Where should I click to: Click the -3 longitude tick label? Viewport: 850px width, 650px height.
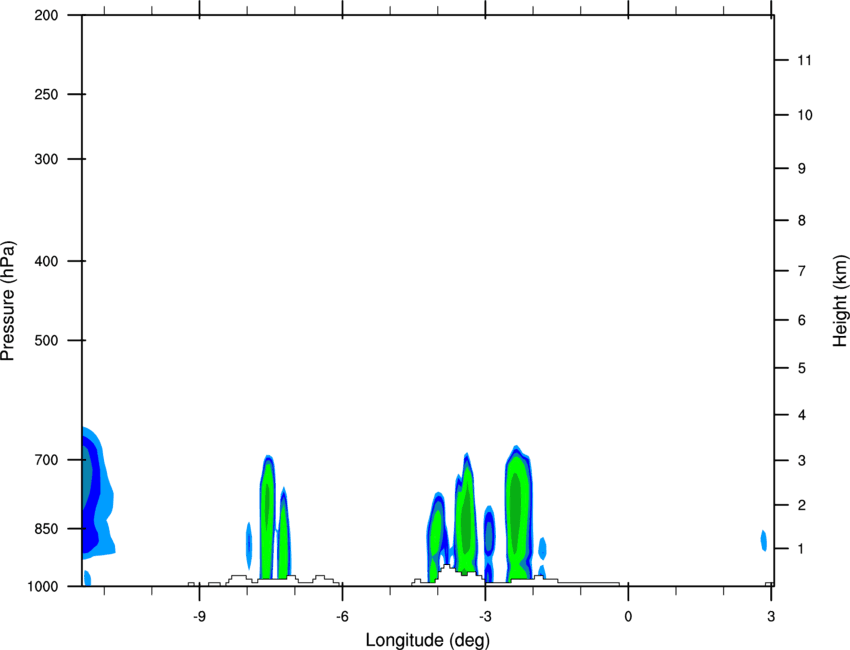pos(485,617)
